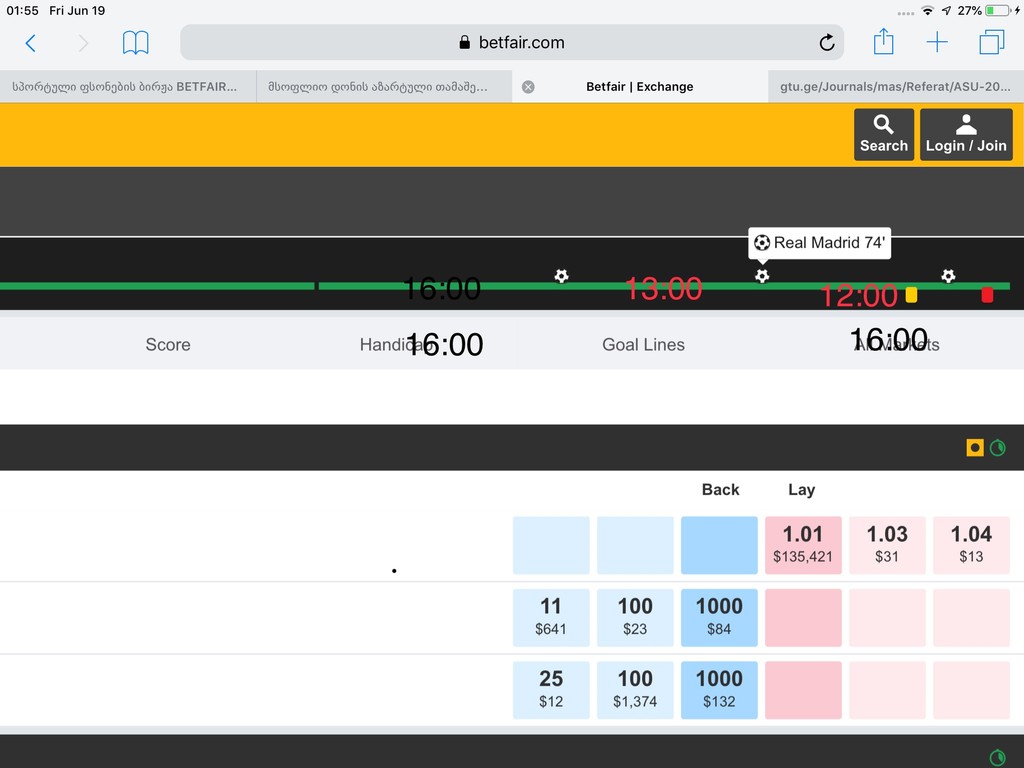1024x768 pixels.
Task: Select lay price 1.03 $31
Action: click(887, 545)
